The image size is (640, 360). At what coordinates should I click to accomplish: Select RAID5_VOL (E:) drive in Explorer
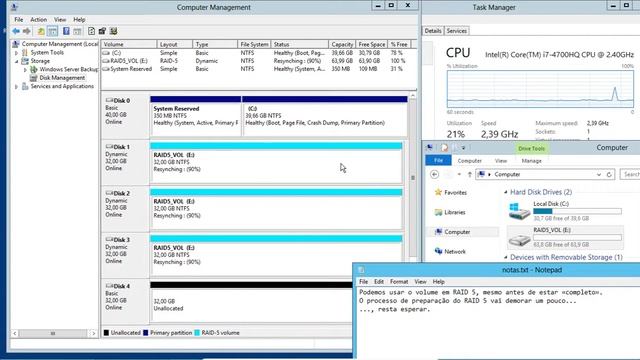point(565,237)
